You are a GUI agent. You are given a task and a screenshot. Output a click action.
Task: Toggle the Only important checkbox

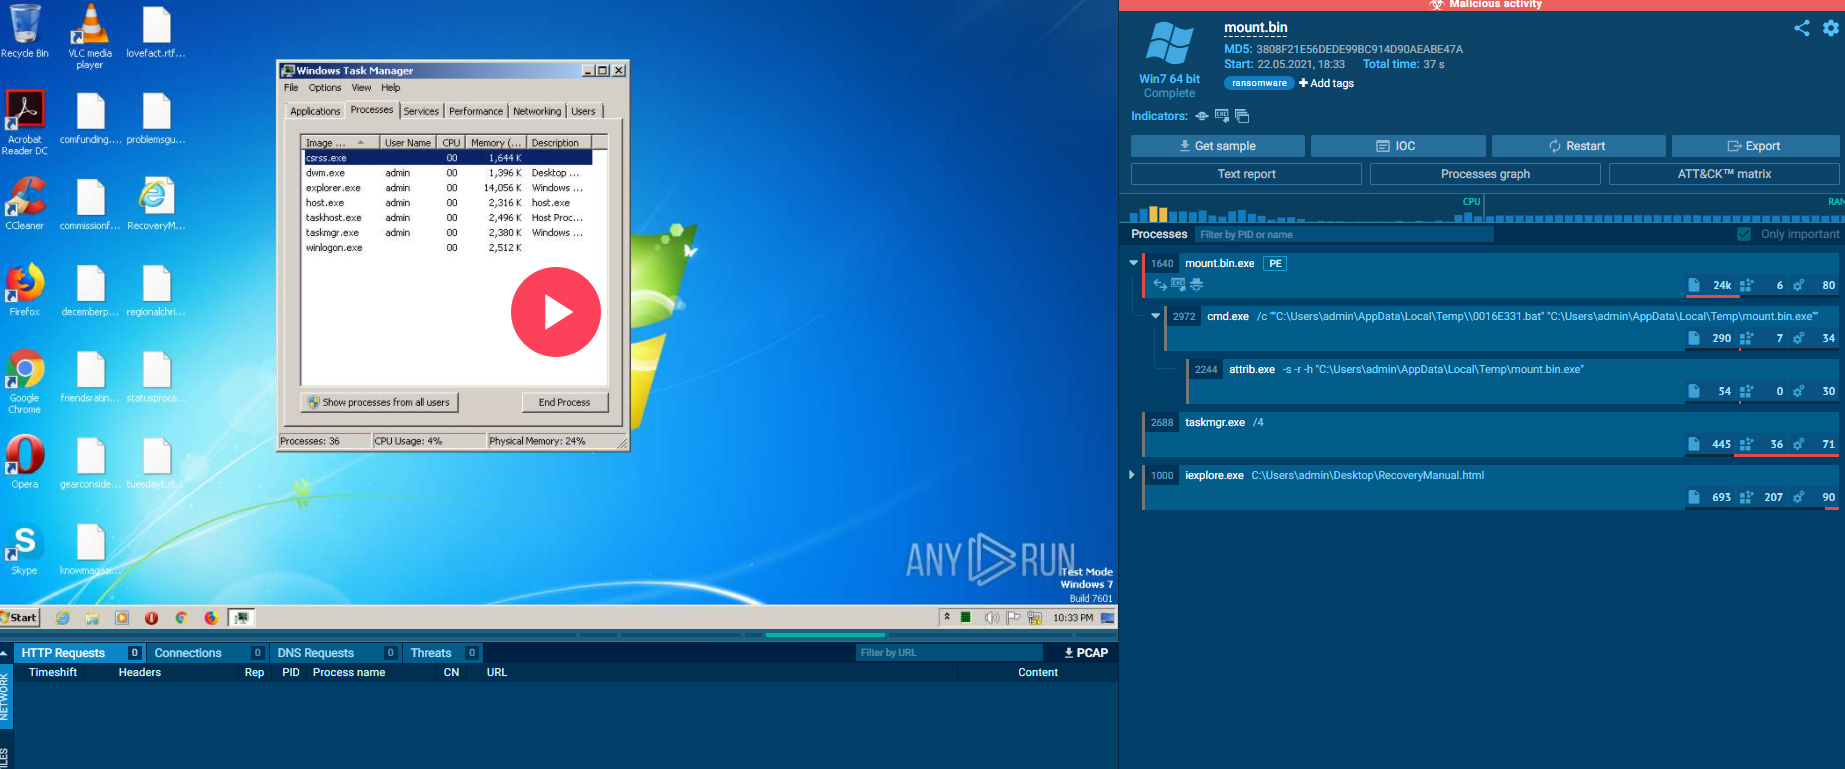1744,234
